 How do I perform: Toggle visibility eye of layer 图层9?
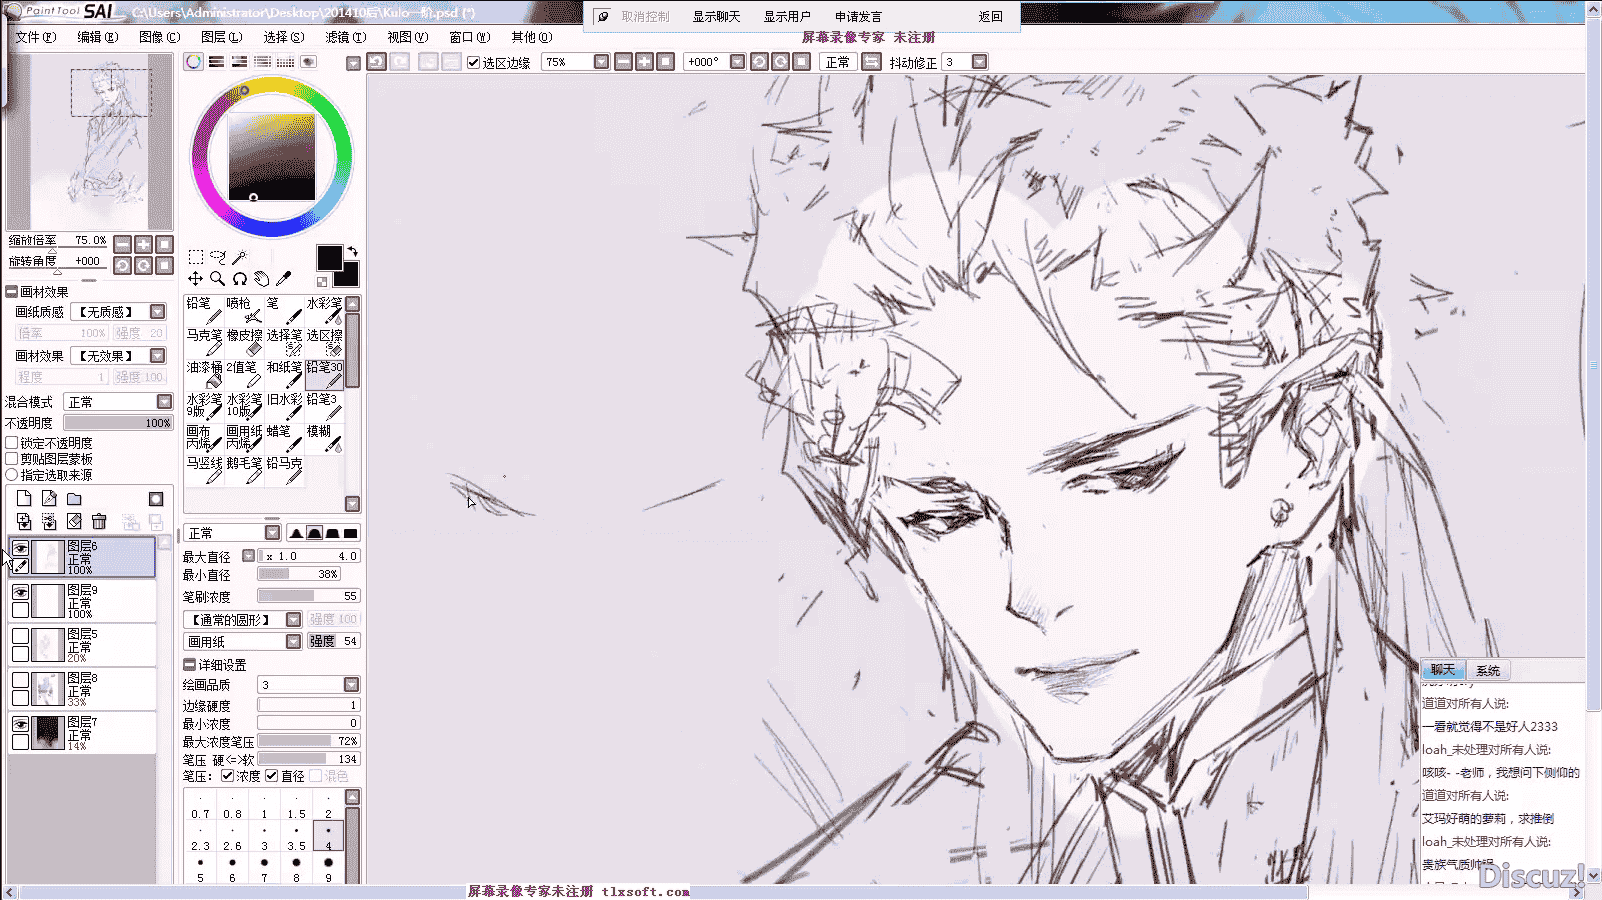click(x=20, y=592)
